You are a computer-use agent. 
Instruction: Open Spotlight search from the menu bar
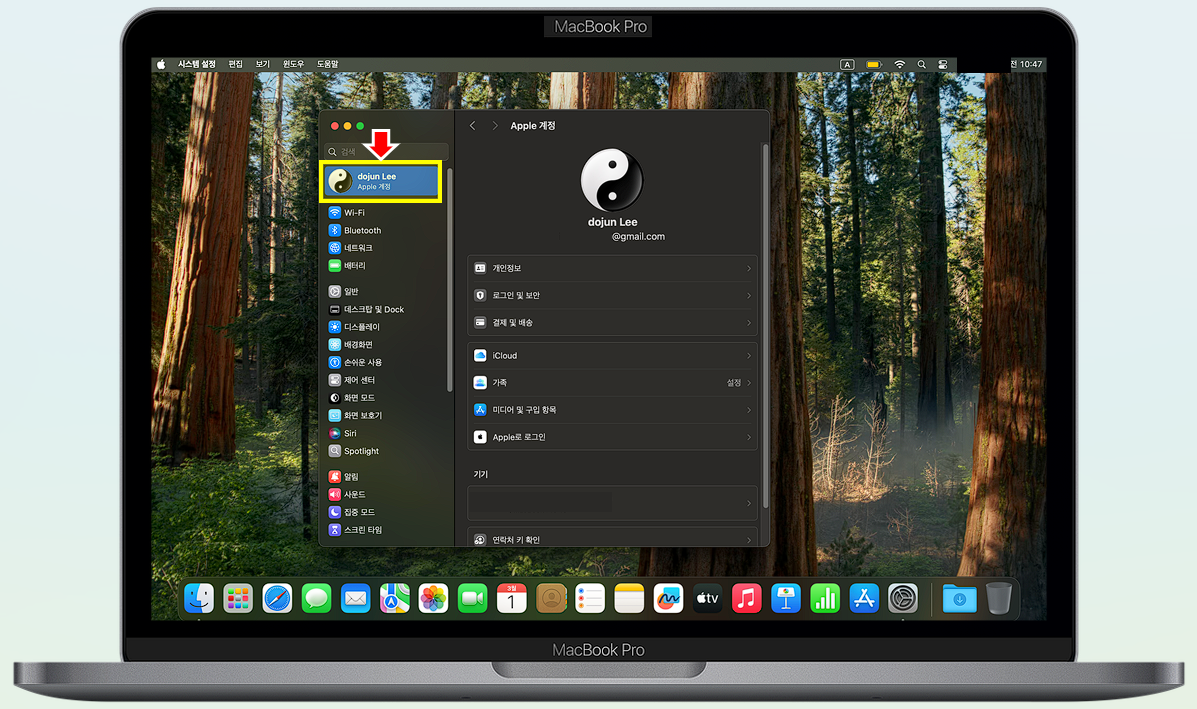pyautogui.click(x=921, y=65)
